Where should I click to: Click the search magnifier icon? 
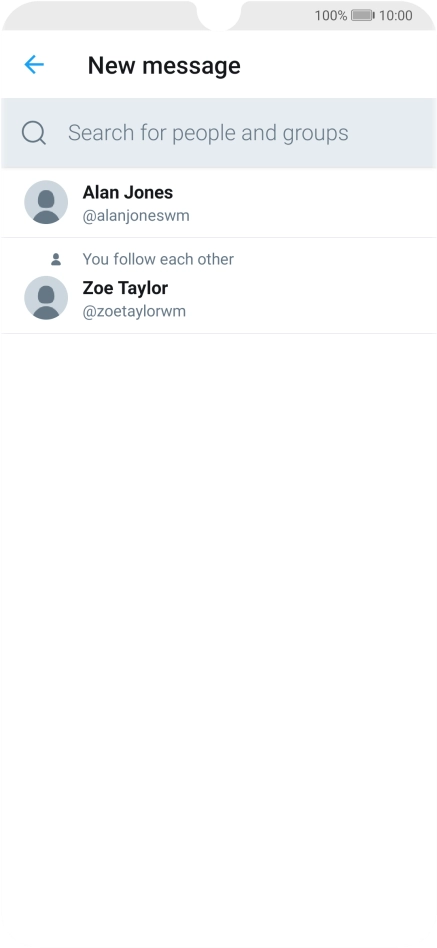point(34,132)
